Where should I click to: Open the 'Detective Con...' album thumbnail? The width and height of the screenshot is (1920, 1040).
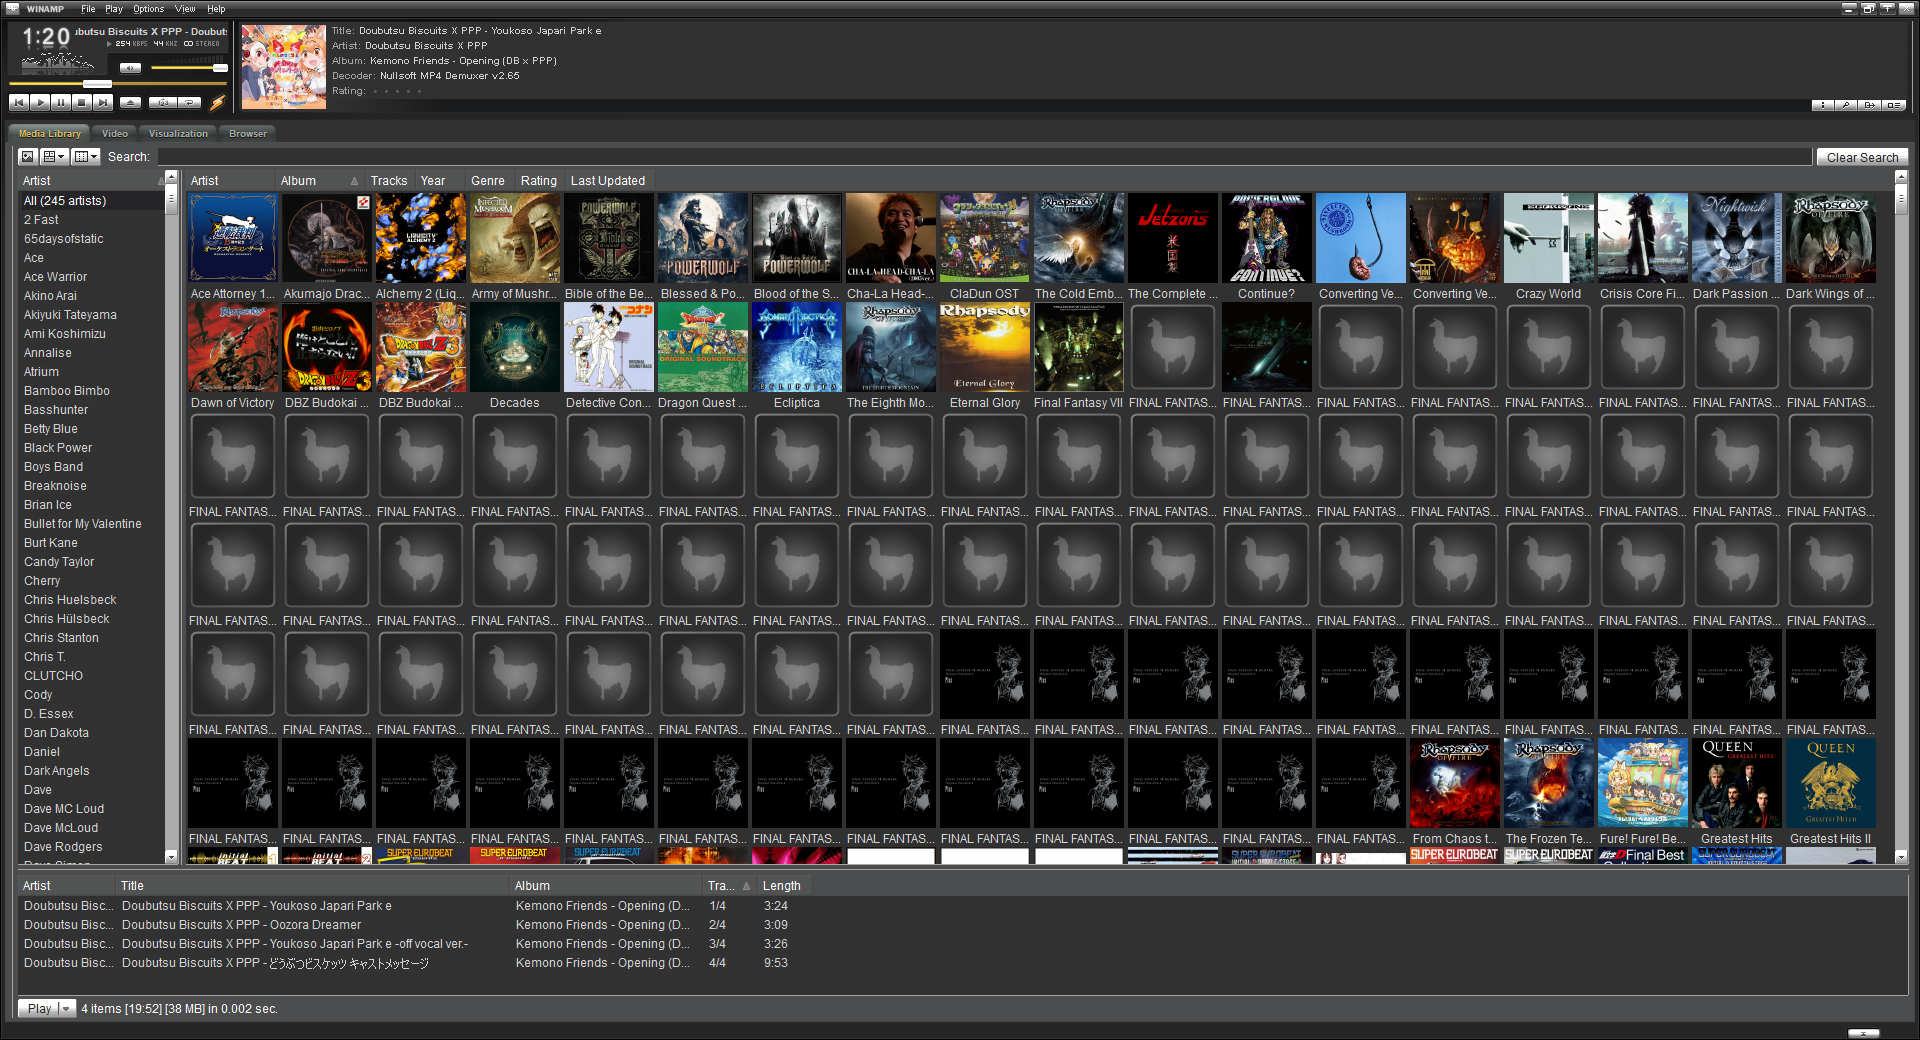(x=609, y=356)
